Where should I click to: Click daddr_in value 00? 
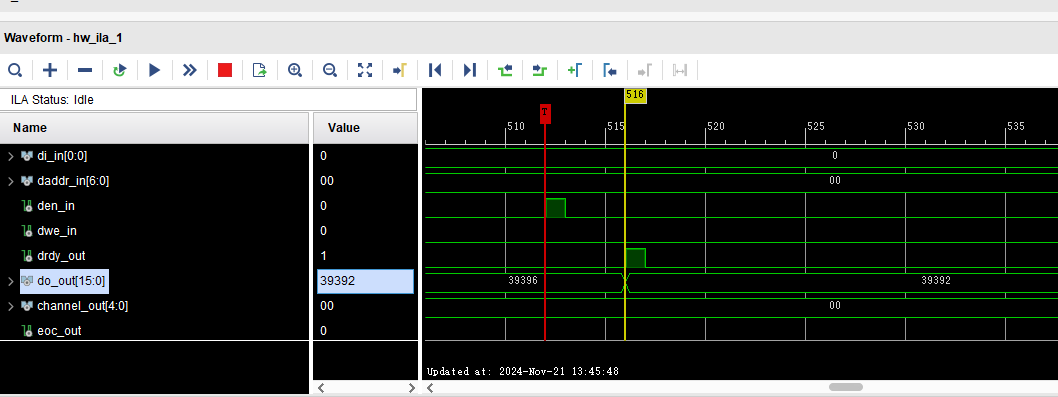point(327,181)
